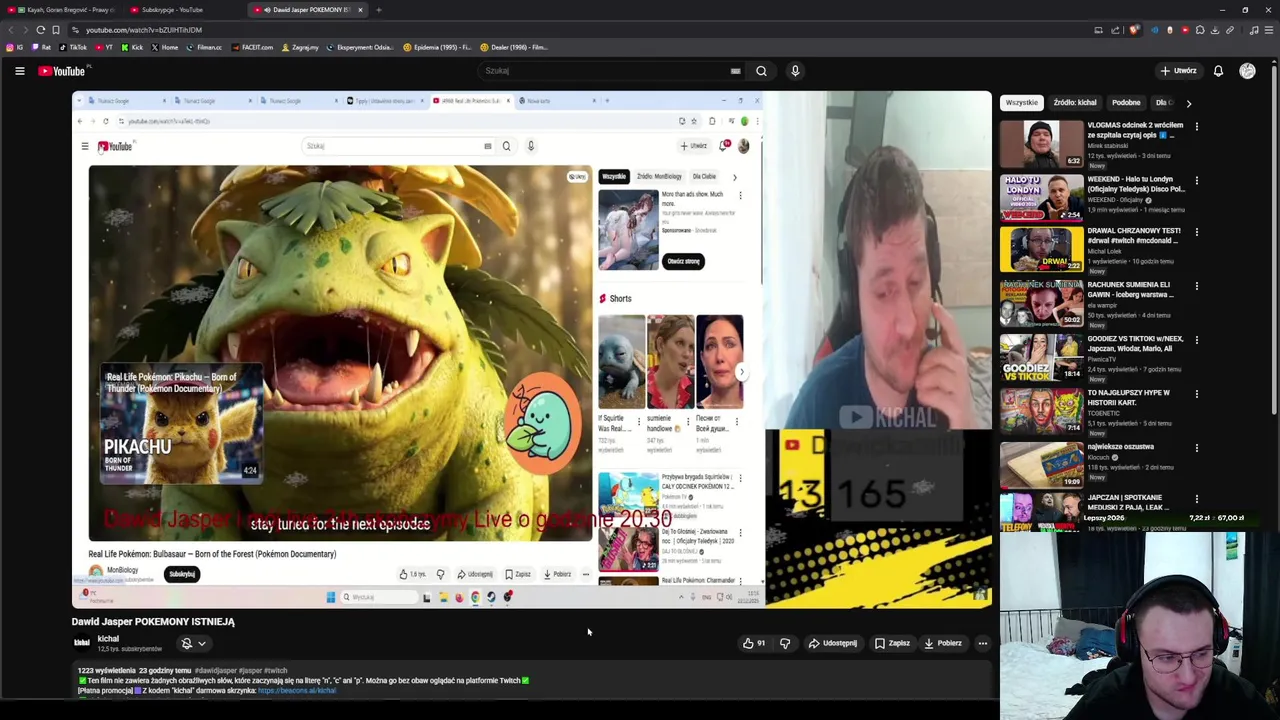This screenshot has height=720, width=1280.
Task: Open the YouTube hamburger guide menu
Action: point(19,71)
